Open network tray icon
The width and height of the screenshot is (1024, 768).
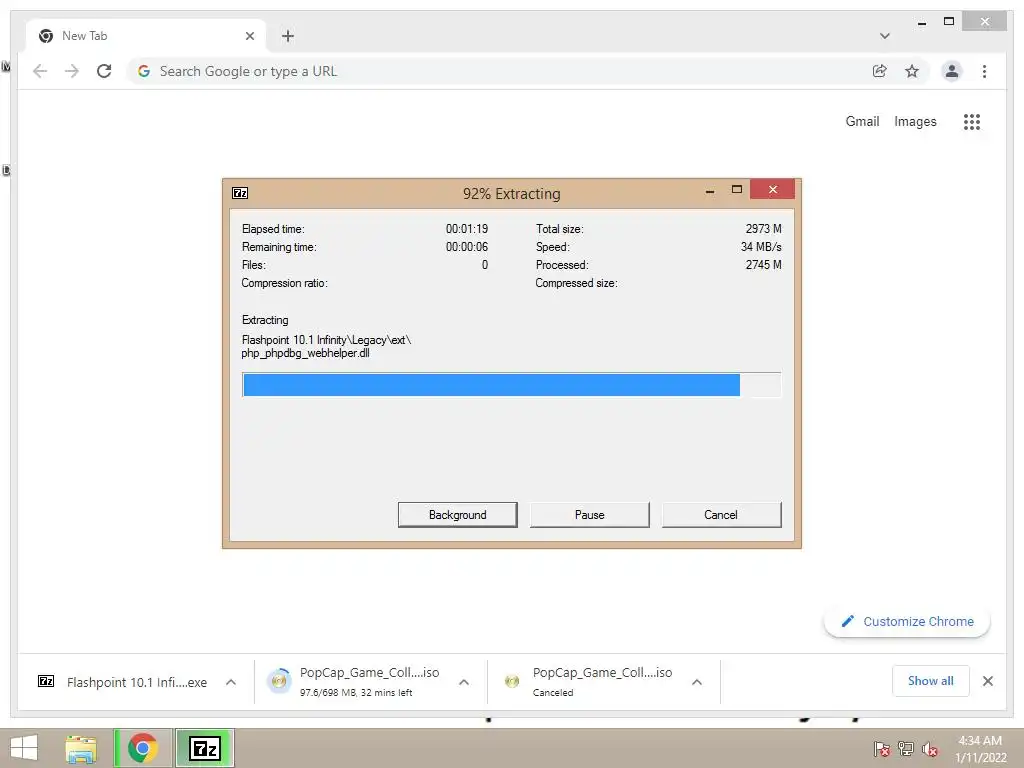[905, 748]
